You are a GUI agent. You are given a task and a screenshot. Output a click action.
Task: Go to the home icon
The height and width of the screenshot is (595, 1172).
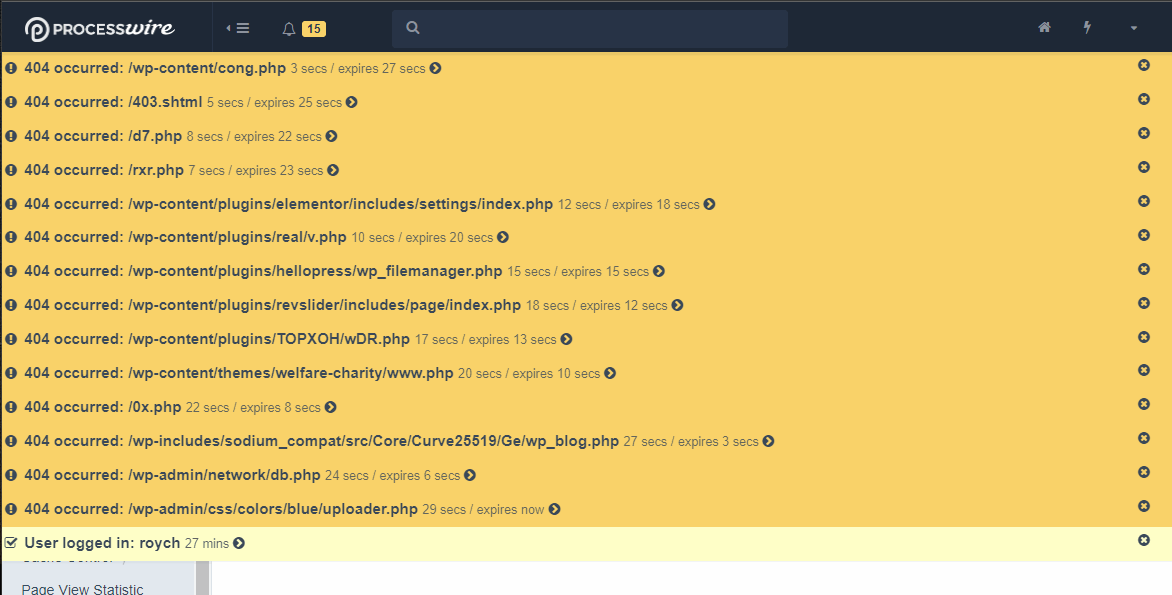pos(1044,28)
